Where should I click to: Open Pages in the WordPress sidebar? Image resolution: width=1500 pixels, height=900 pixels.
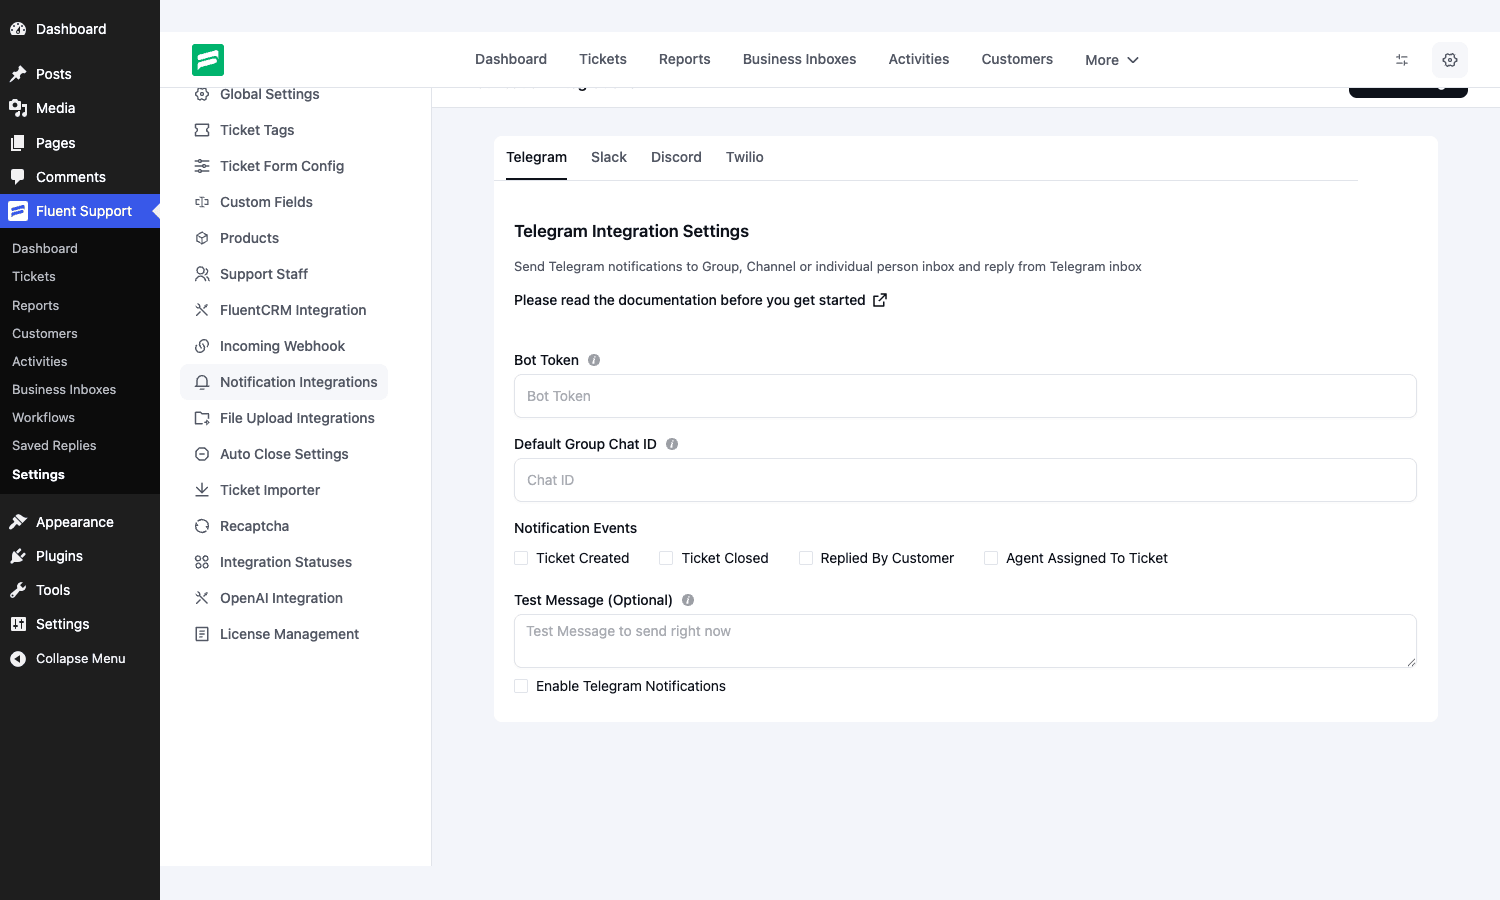[80, 143]
